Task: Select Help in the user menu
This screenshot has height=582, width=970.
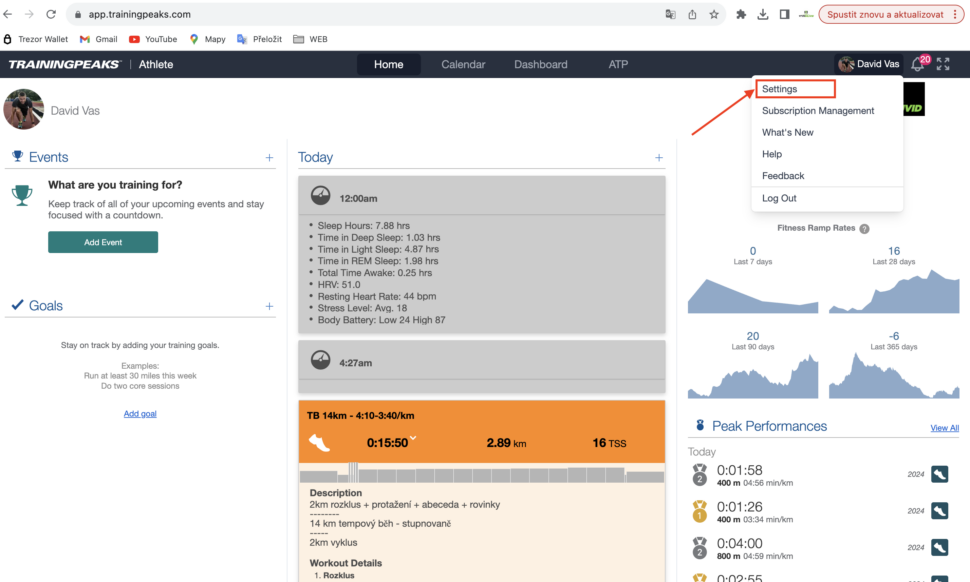Action: (x=772, y=154)
